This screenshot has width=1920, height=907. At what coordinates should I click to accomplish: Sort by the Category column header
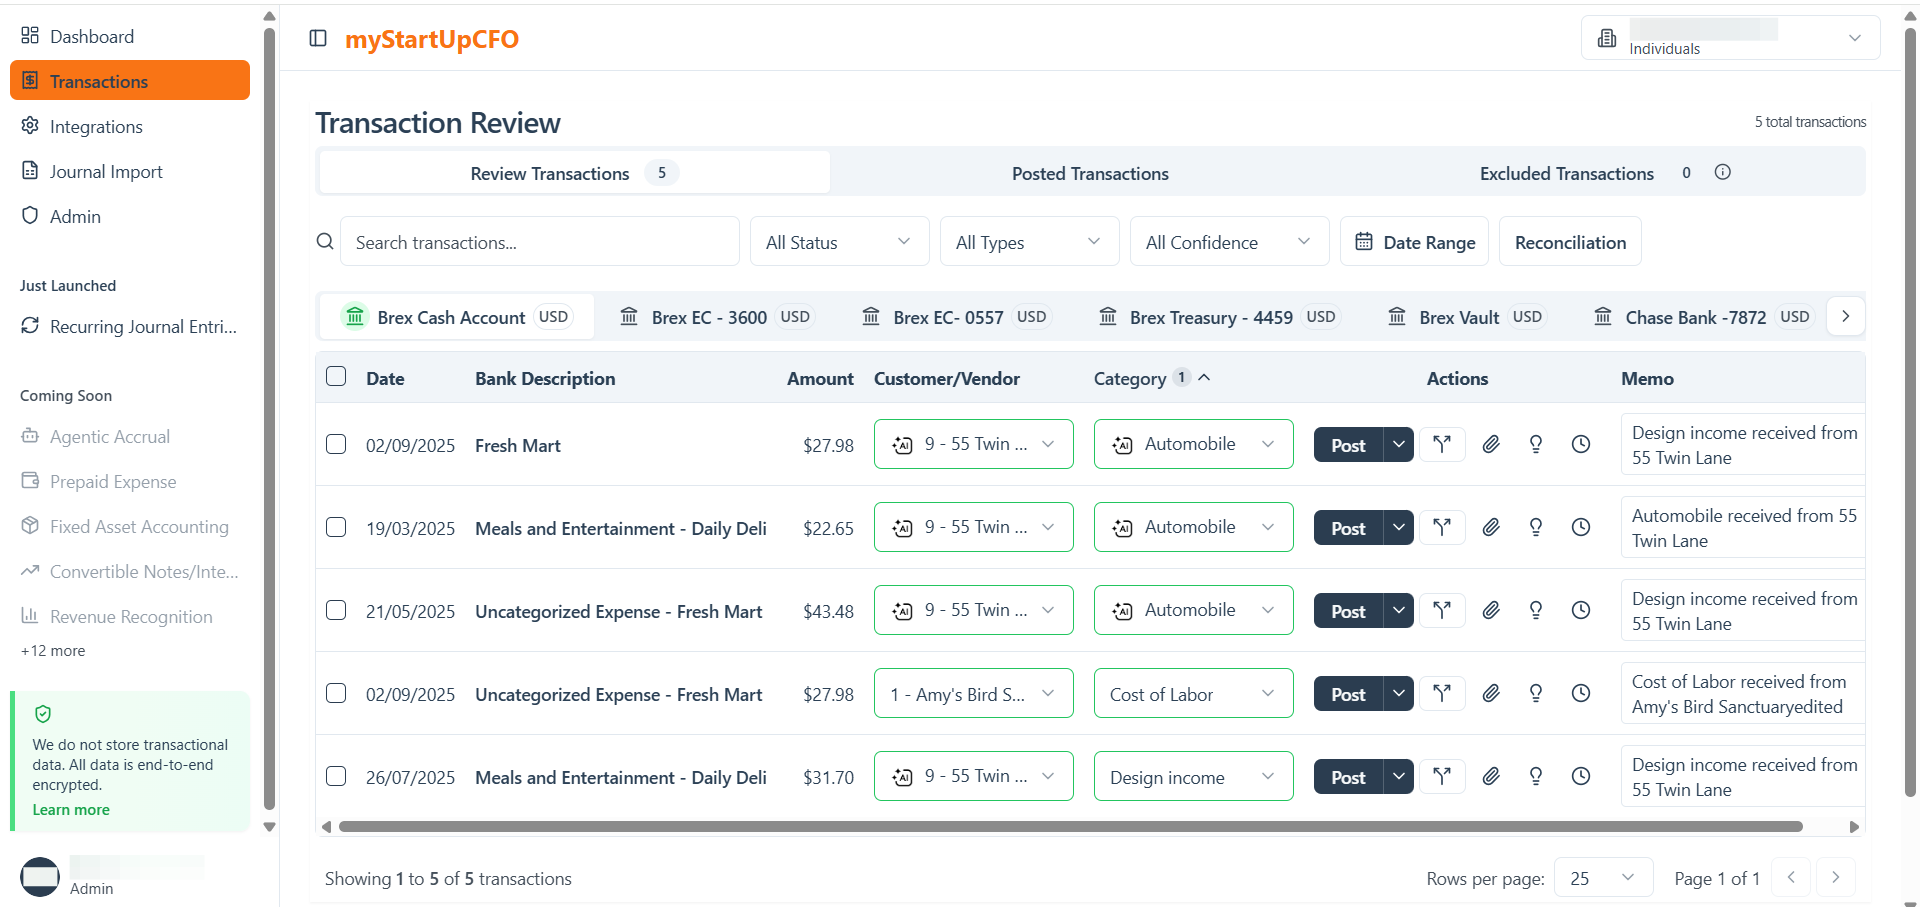pos(1152,378)
